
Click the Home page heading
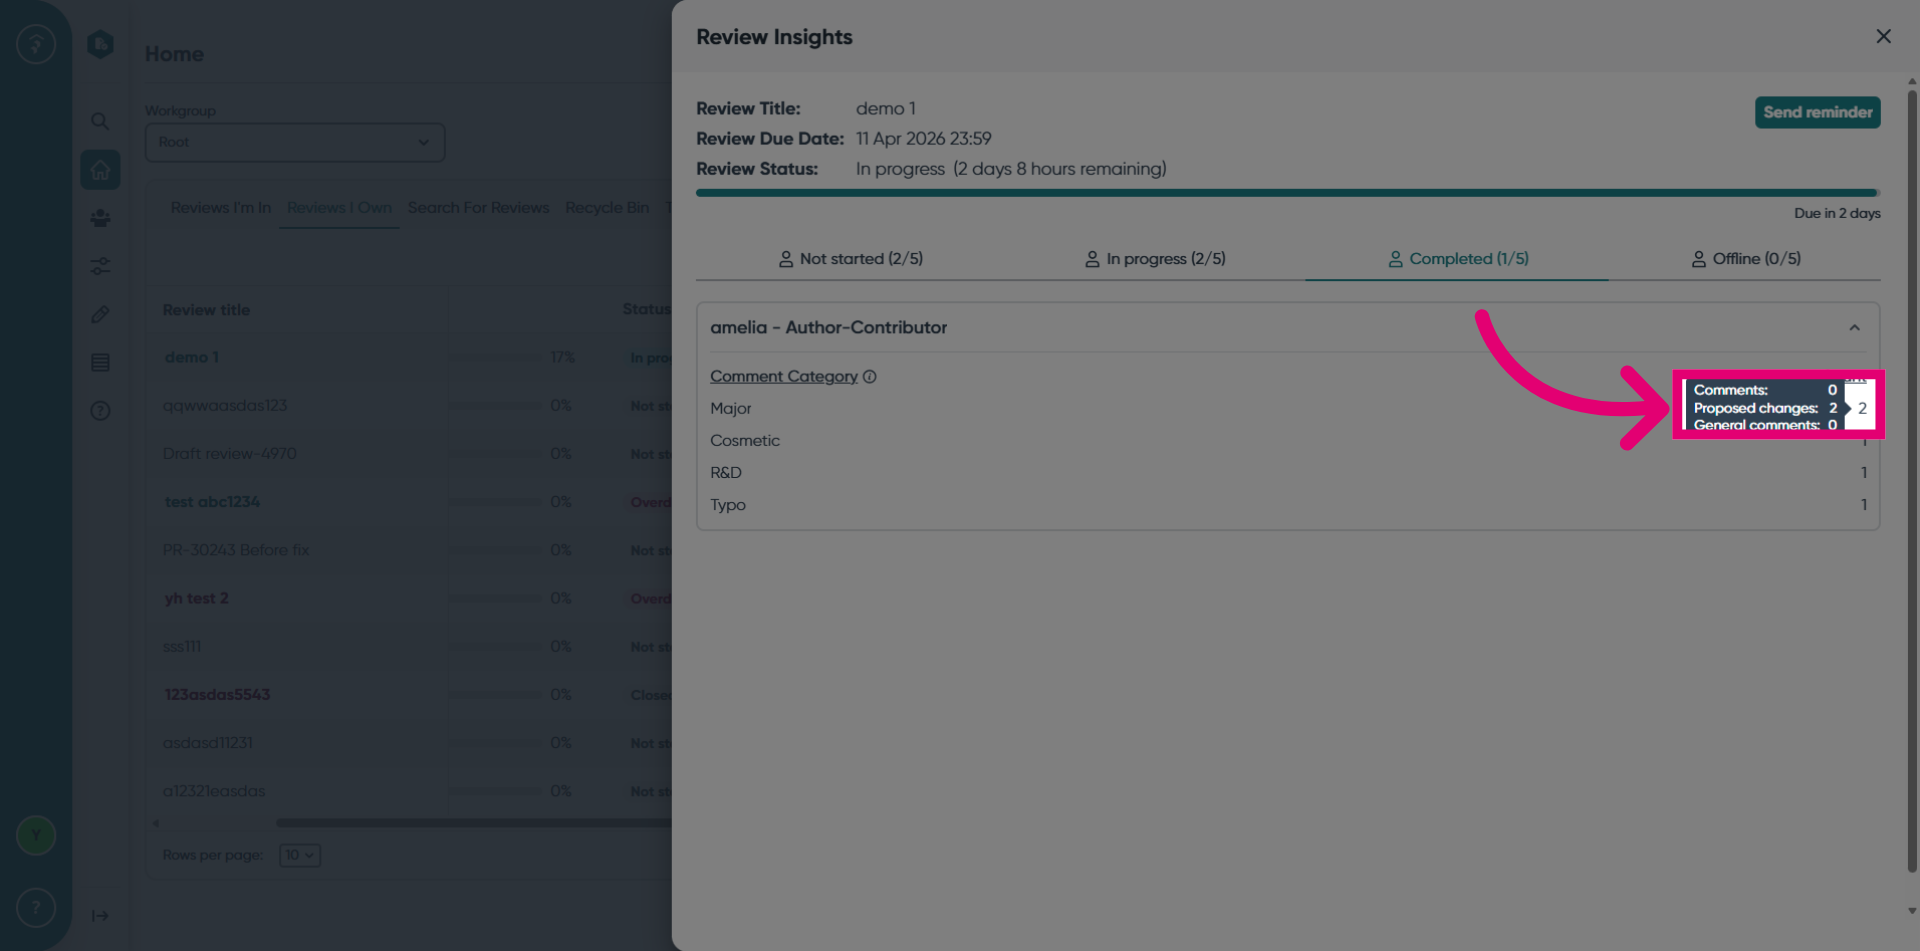(174, 54)
